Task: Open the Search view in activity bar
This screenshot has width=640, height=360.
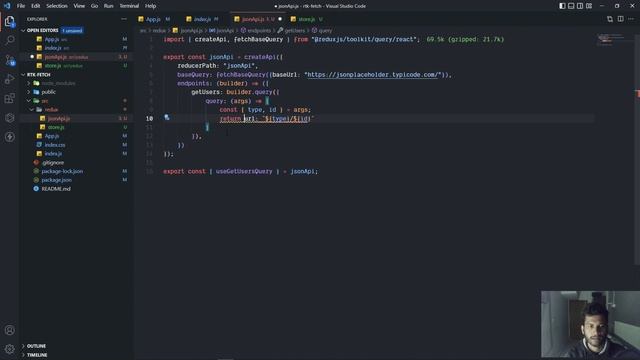Action: point(9,40)
